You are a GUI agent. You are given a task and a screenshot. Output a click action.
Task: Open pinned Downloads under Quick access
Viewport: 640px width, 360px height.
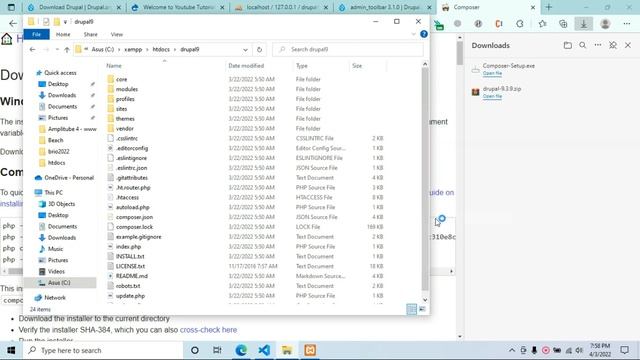click(62, 95)
